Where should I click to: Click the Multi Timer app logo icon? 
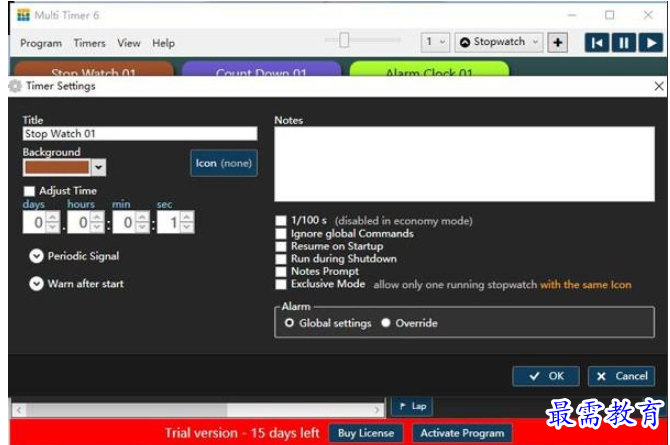(24, 15)
